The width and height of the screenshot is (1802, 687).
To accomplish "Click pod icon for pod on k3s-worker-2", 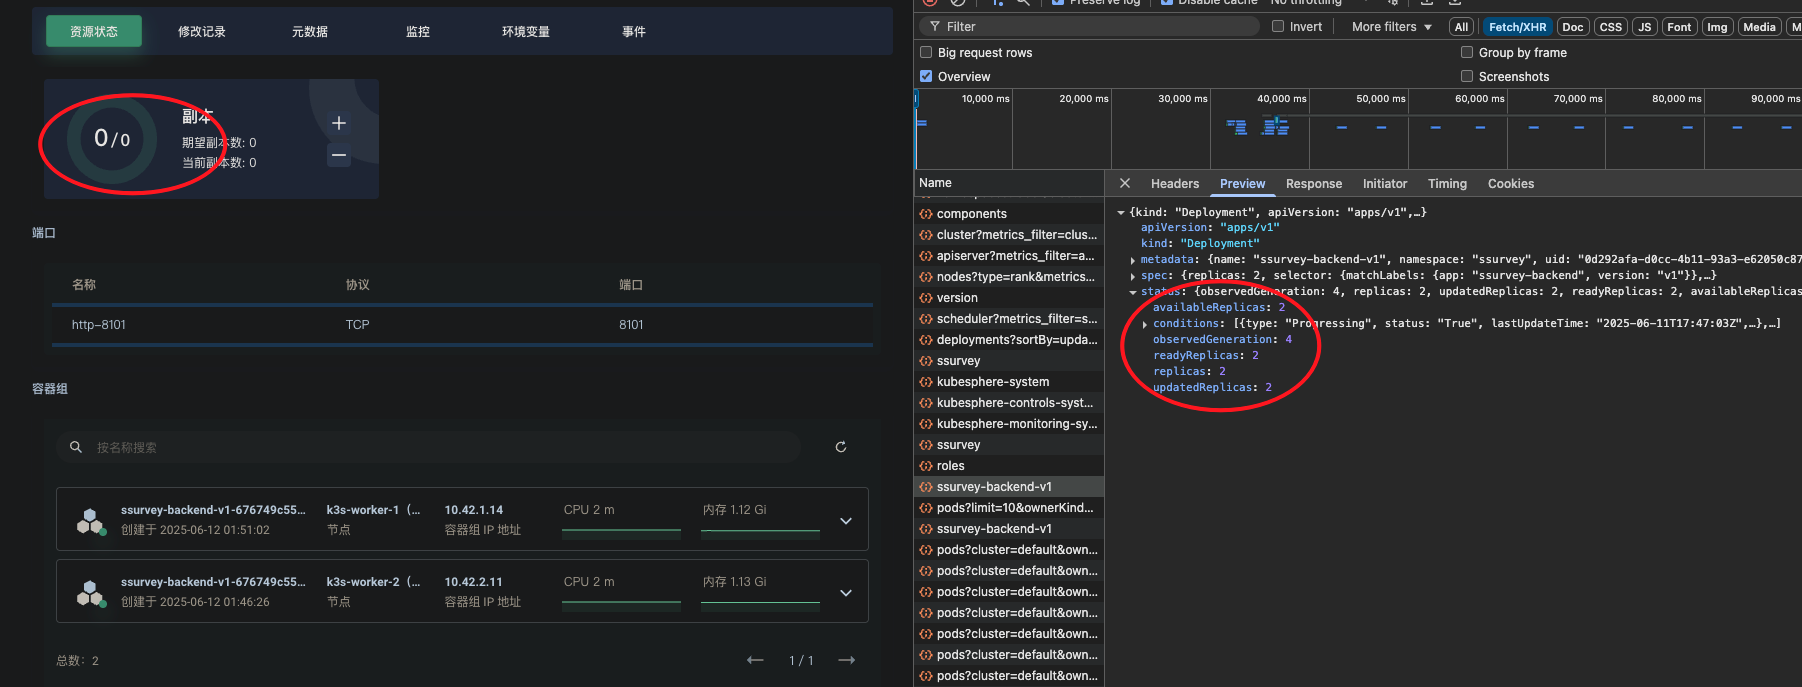I will (92, 592).
